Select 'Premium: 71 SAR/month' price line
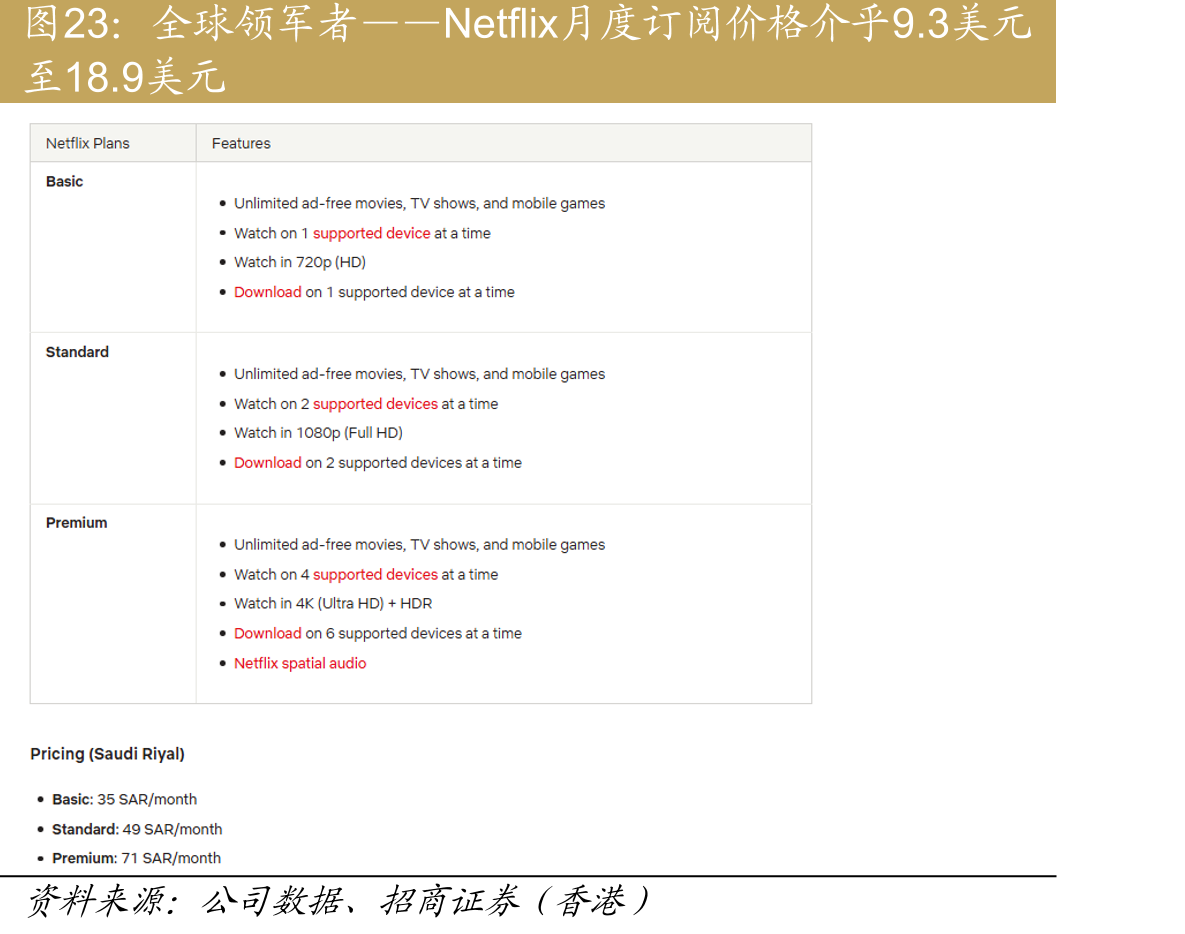 (136, 858)
